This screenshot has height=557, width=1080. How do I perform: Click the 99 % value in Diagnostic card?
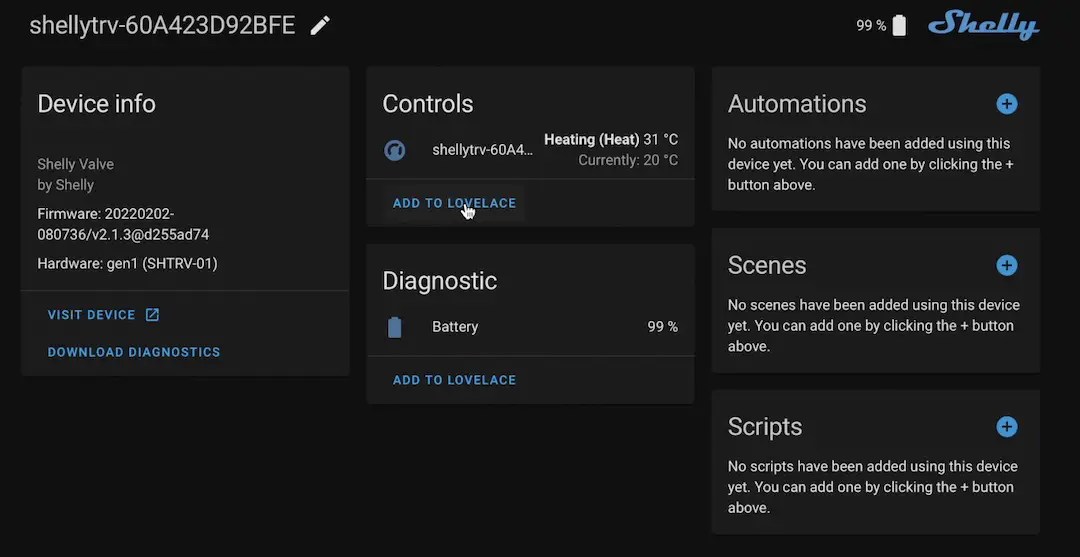pos(662,327)
